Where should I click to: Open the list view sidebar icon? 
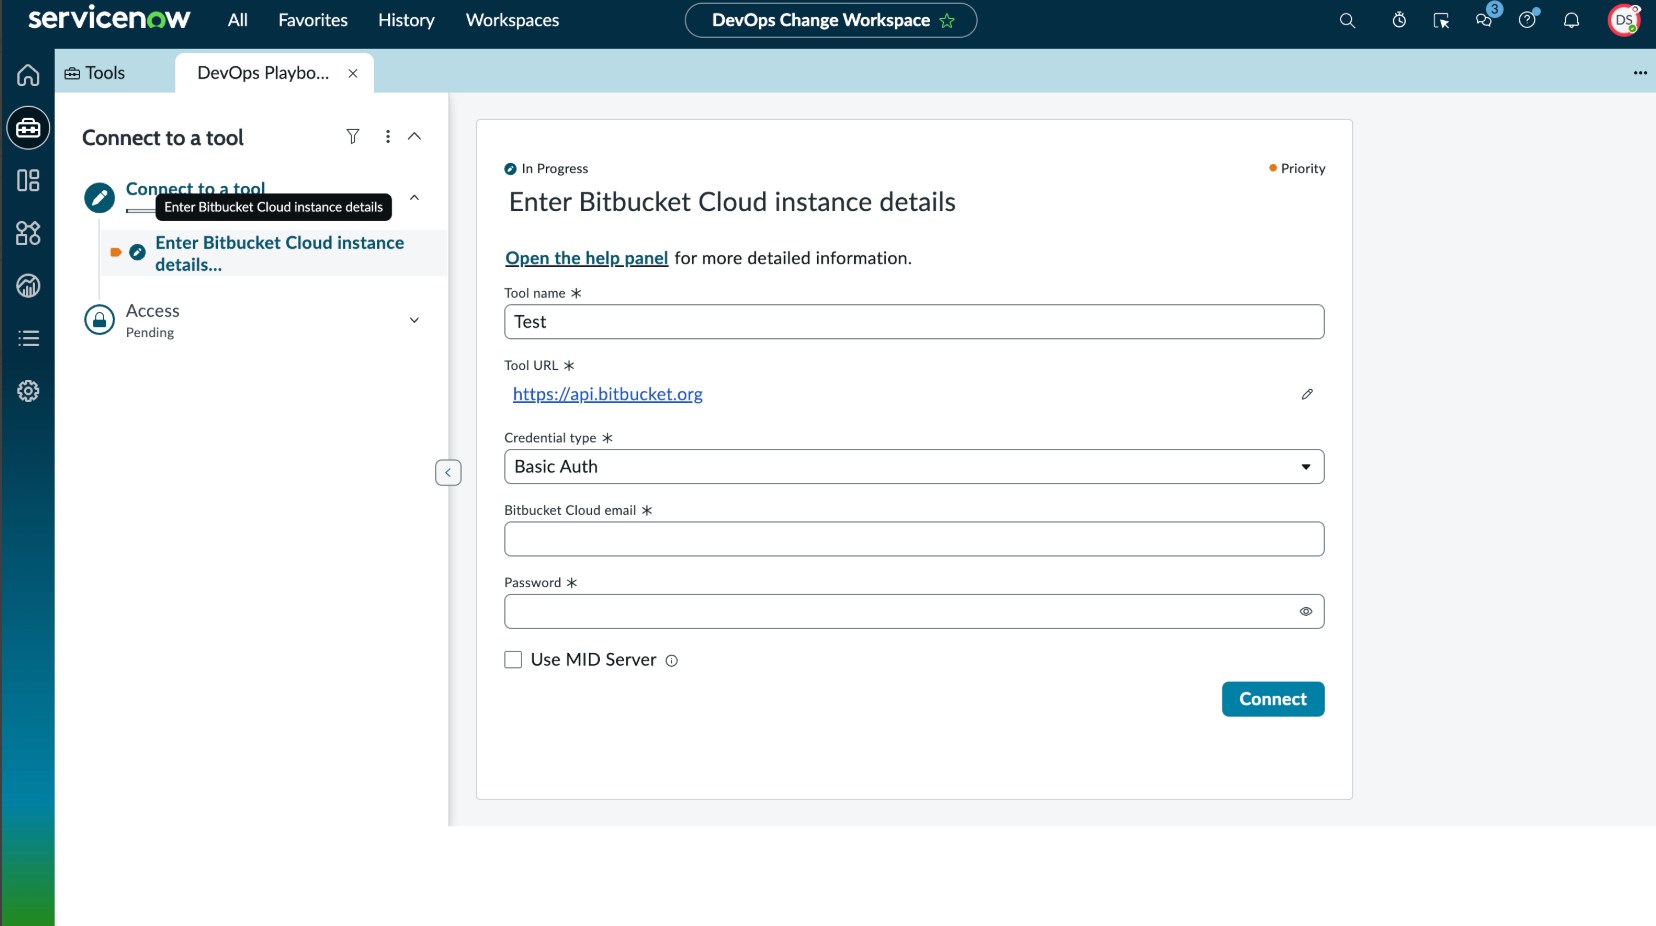28,338
